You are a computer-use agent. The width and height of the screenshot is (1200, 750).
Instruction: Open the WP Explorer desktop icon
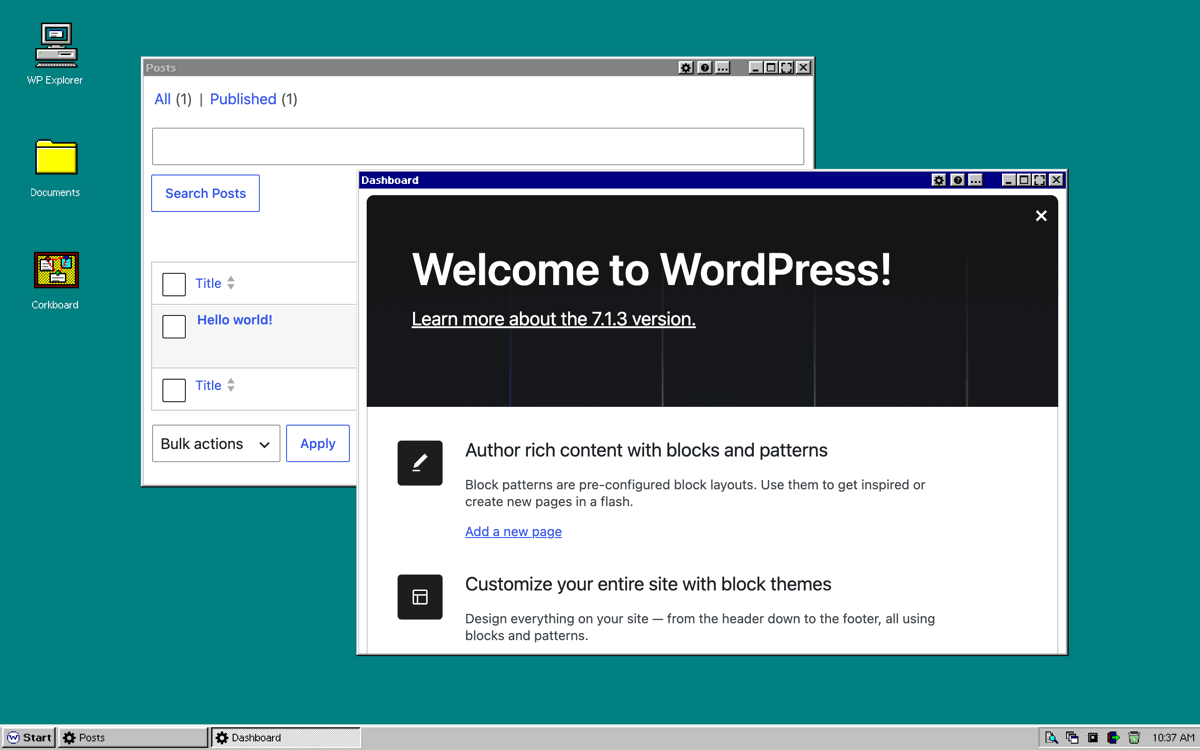coord(55,54)
